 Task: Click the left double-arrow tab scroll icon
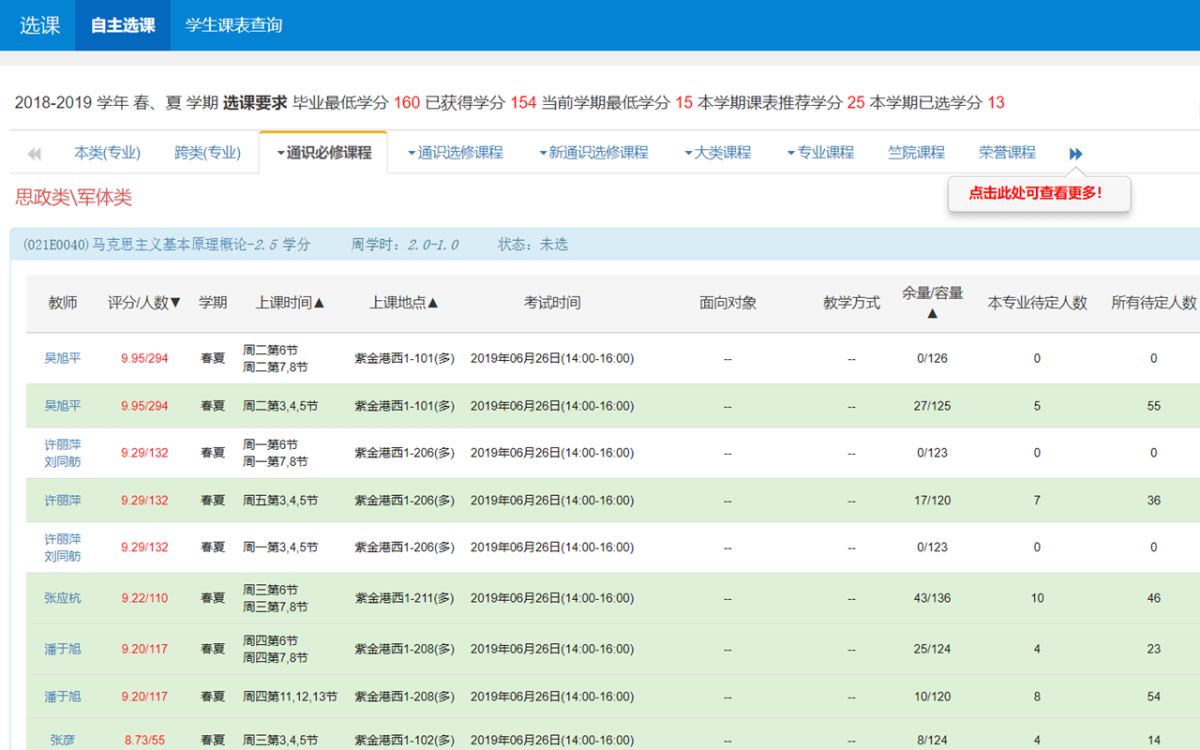[x=34, y=154]
